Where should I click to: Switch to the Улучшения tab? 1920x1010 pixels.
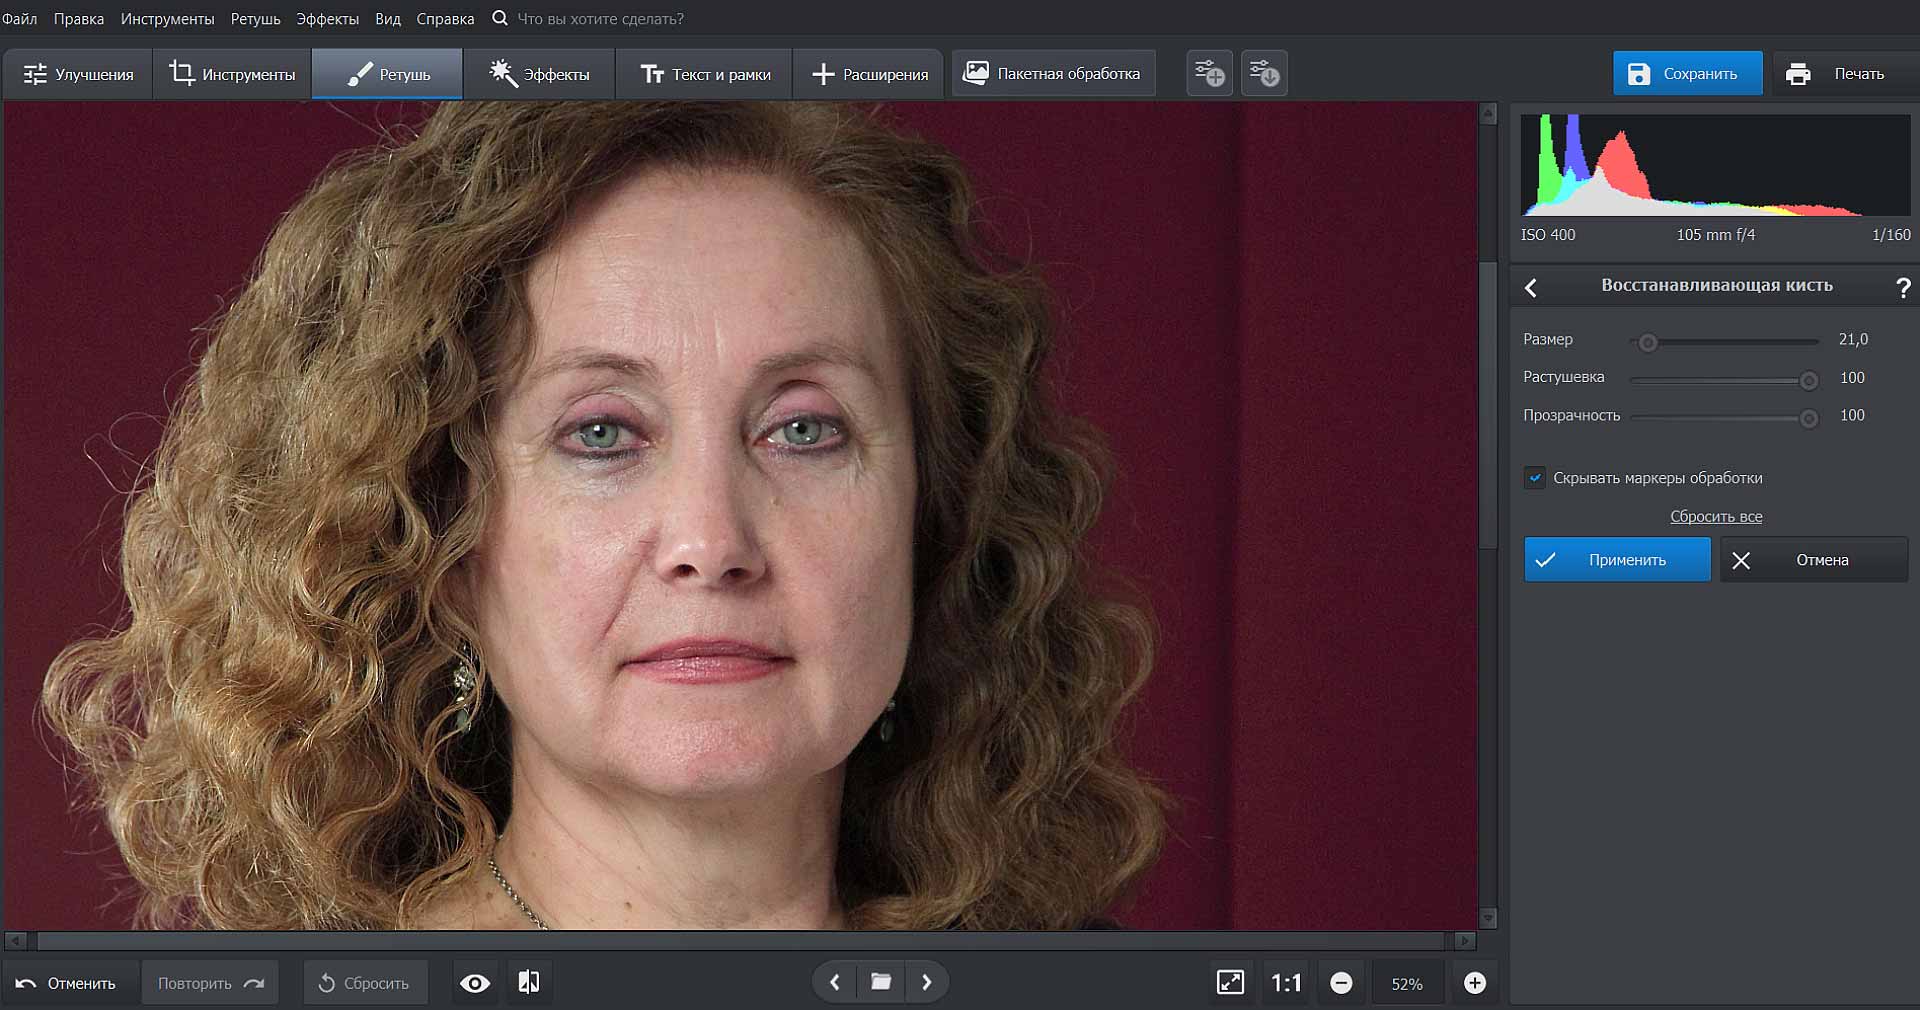tap(77, 74)
